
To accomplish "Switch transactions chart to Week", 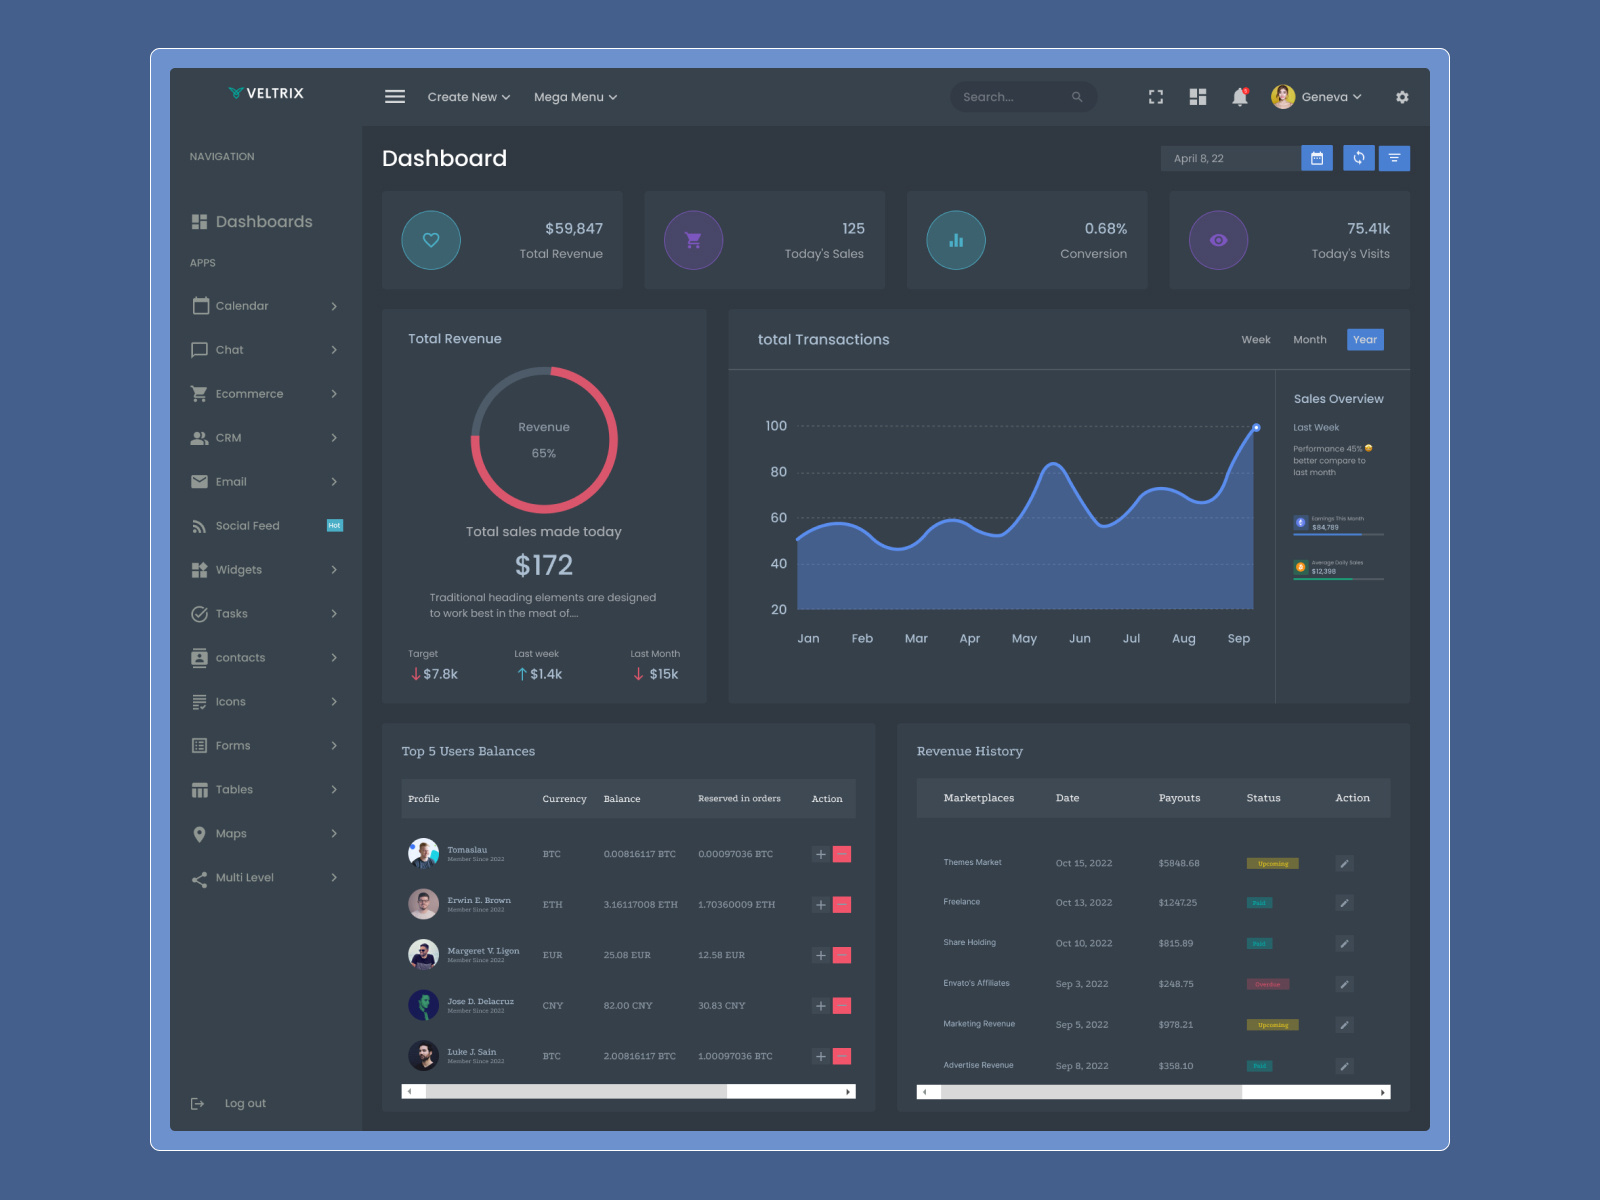I will [x=1256, y=340].
